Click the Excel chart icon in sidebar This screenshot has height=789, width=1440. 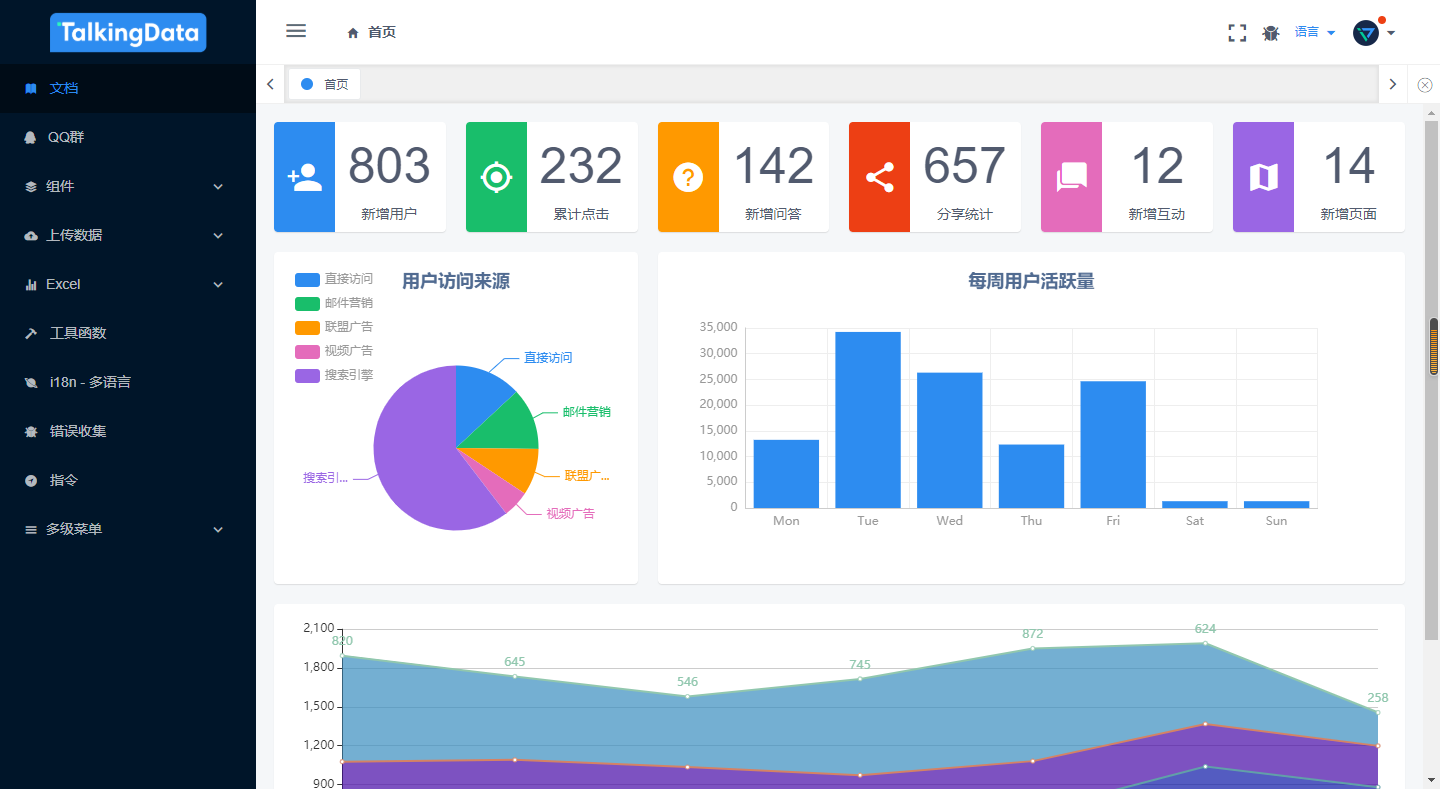coord(30,284)
